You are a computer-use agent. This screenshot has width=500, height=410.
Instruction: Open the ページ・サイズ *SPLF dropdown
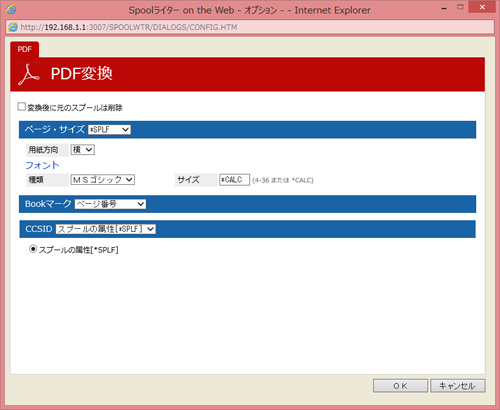[109, 129]
